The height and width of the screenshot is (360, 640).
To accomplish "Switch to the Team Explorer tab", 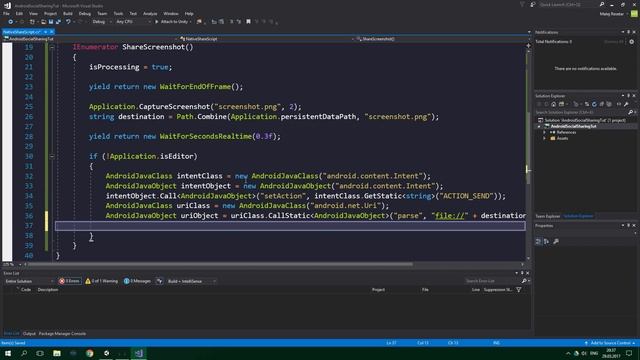I will pyautogui.click(x=547, y=216).
